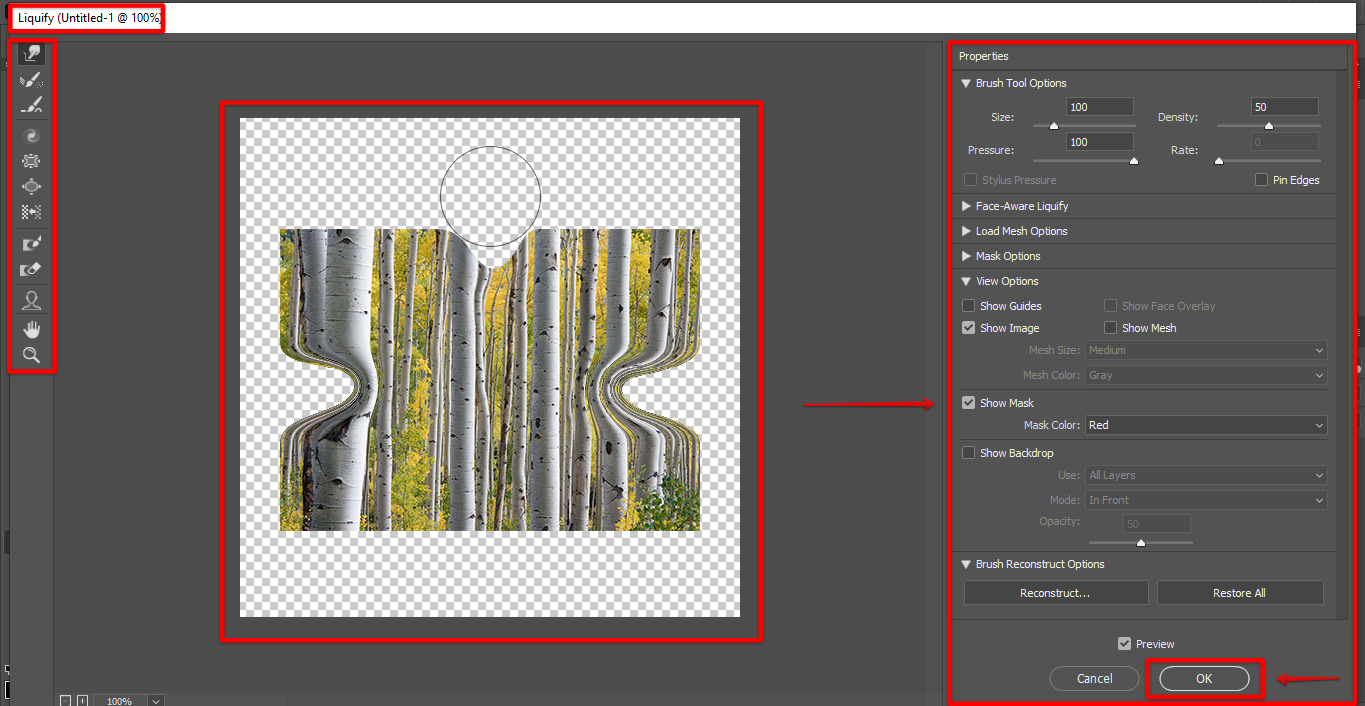Screen dimensions: 1365x706
Task: Select the Forward Warp tool
Action: [32, 54]
